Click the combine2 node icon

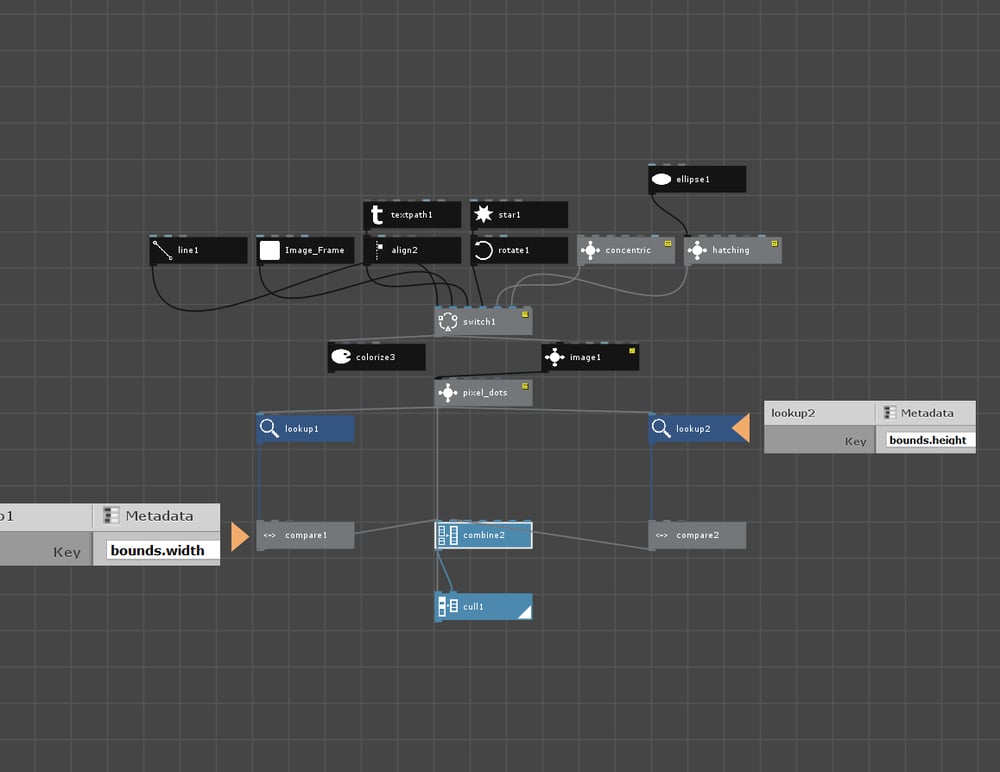[x=448, y=535]
